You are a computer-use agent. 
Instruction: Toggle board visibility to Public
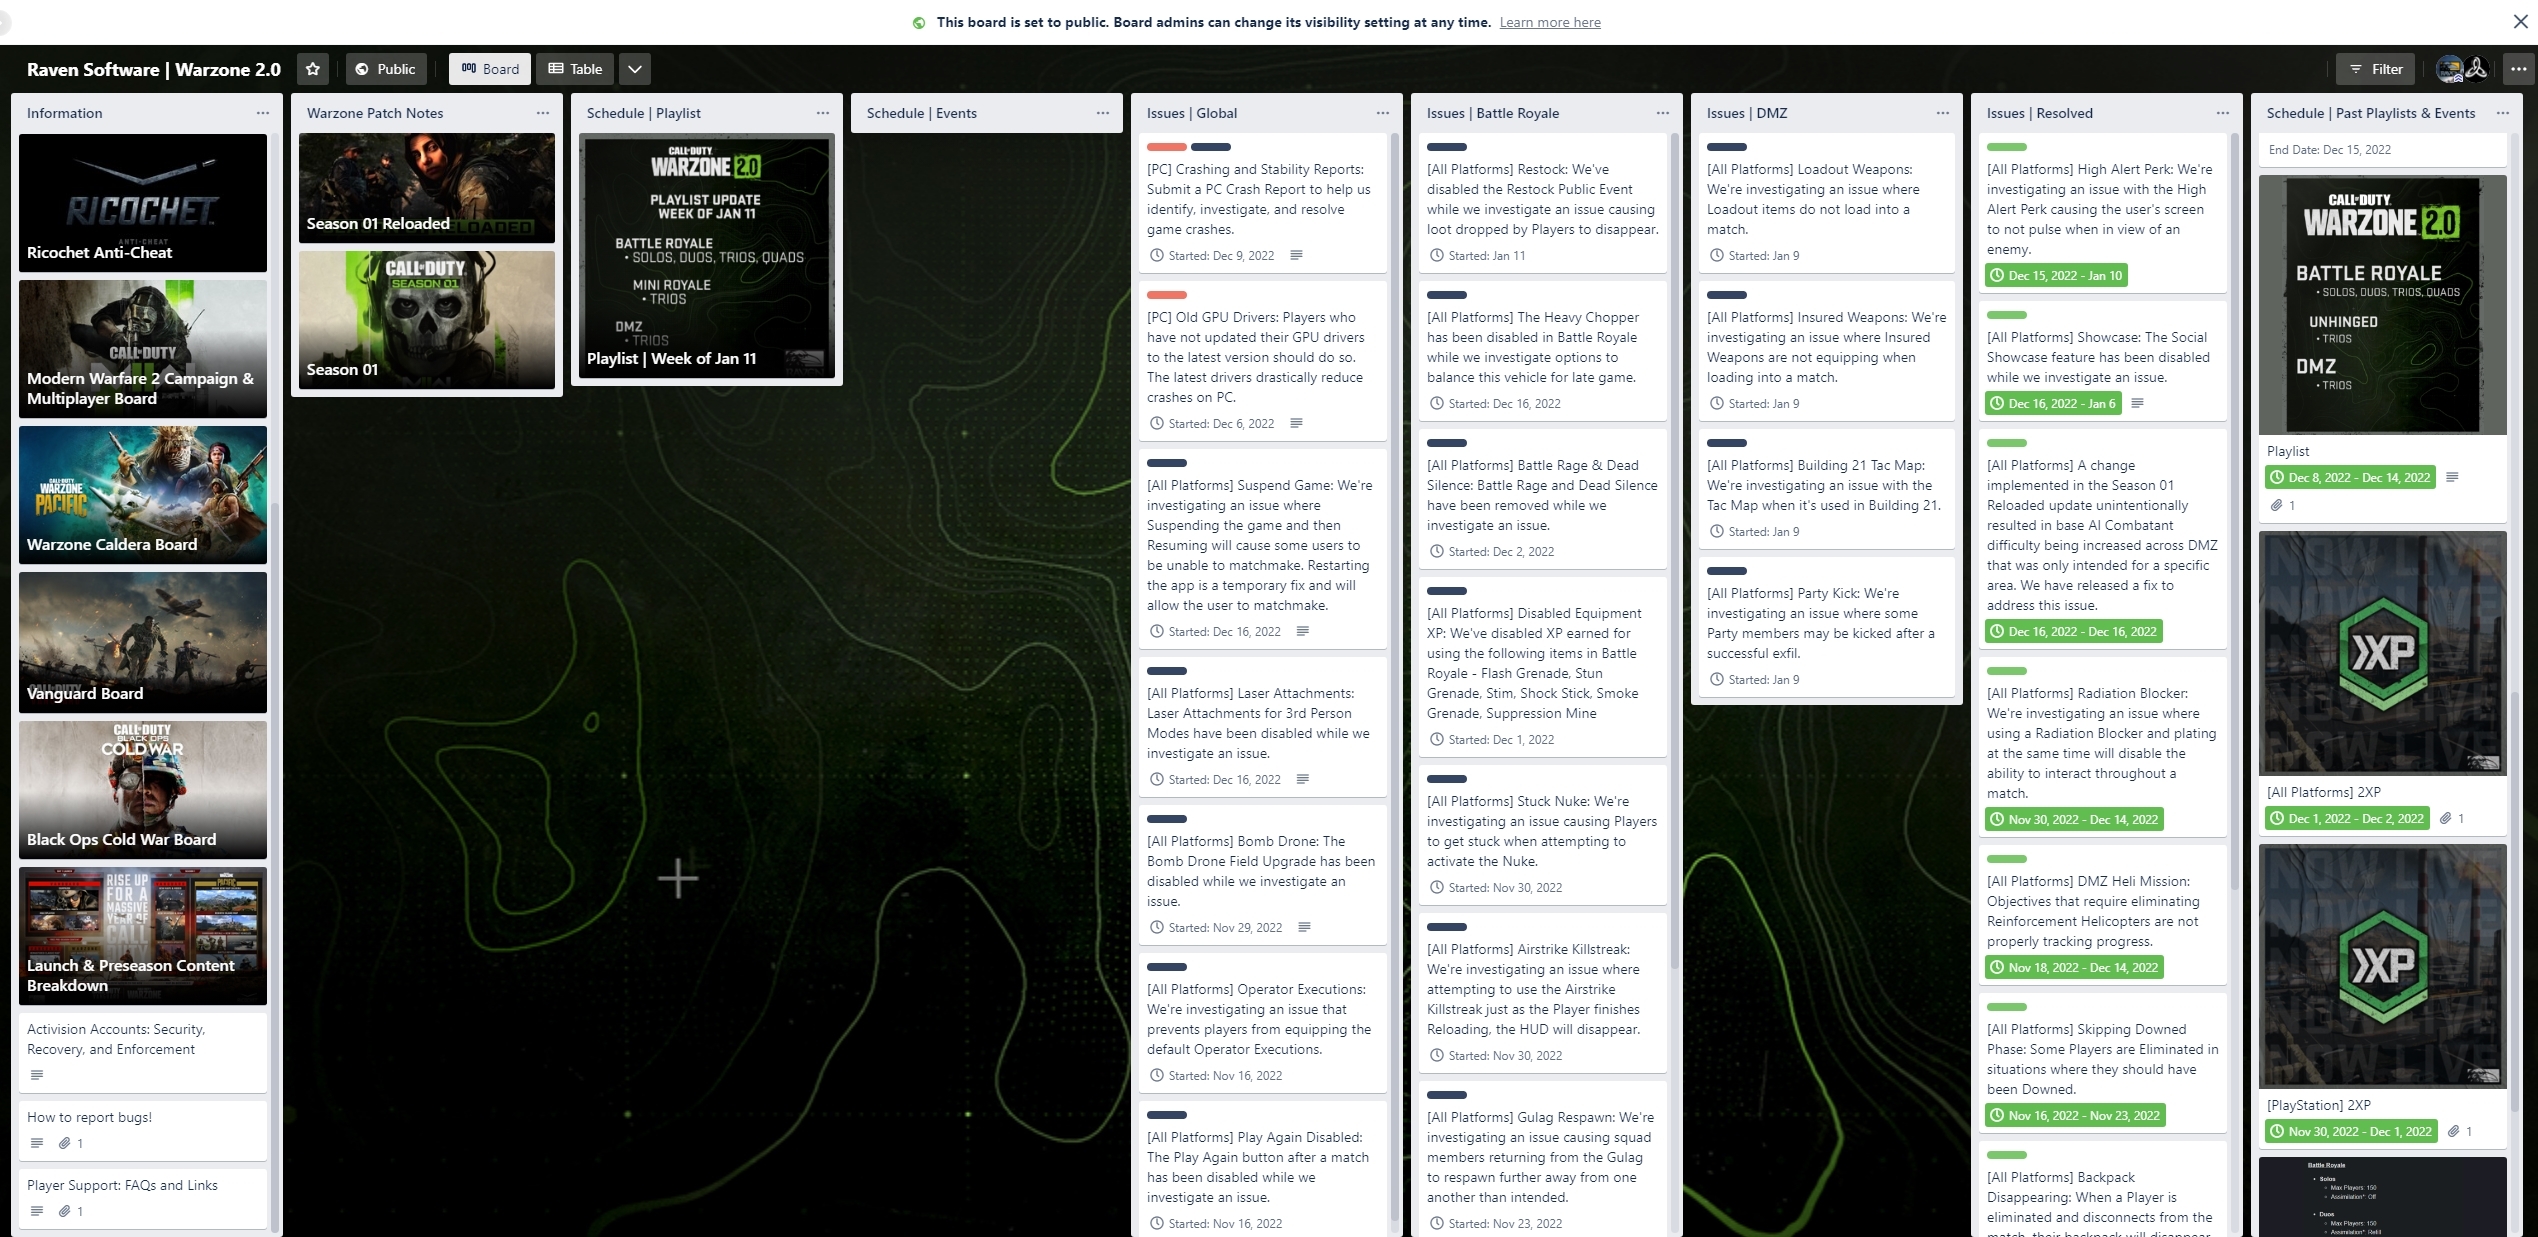pos(385,68)
